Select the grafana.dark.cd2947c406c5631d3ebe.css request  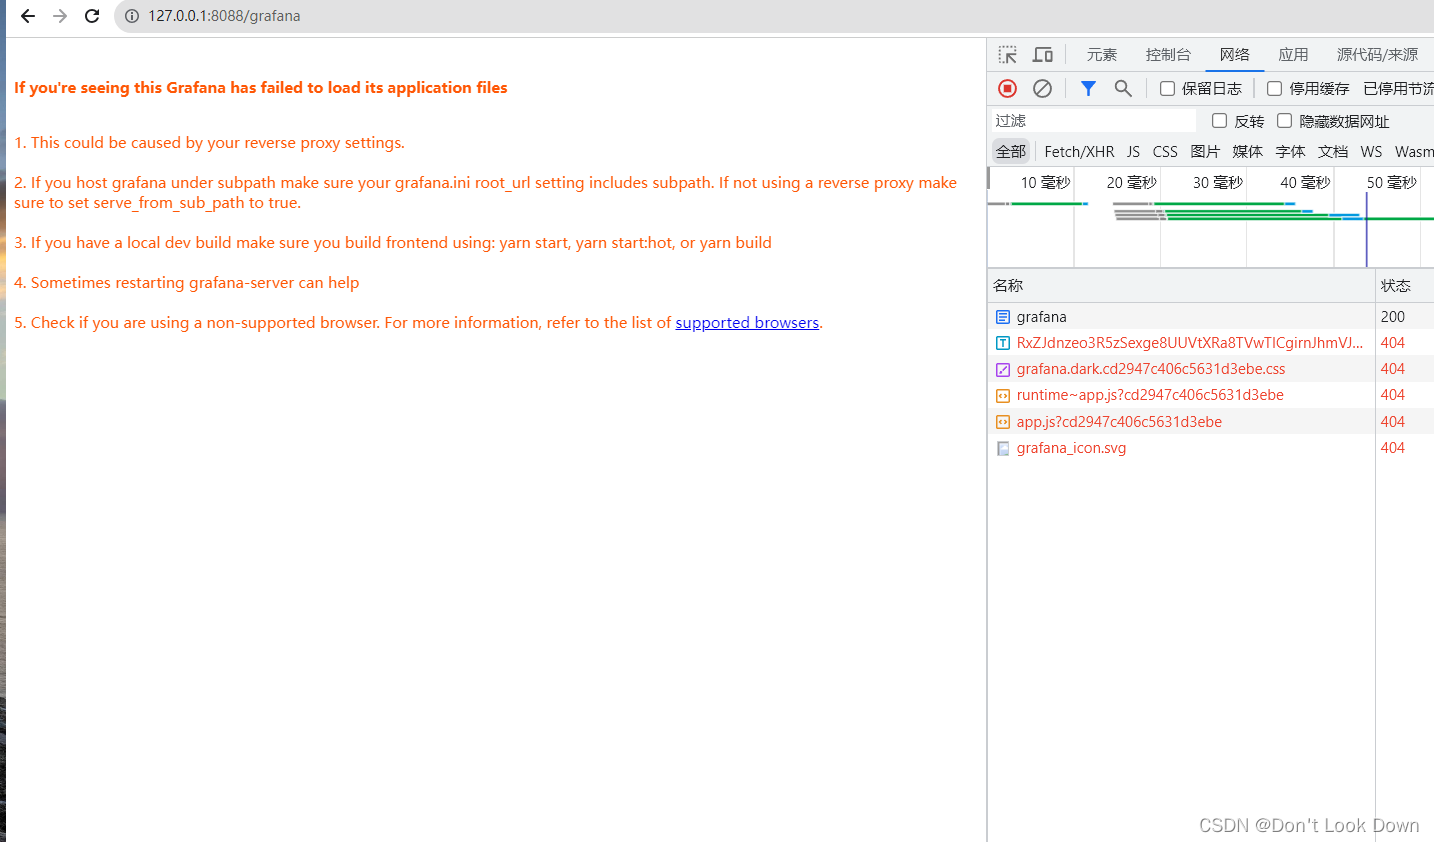(x=1210, y=369)
